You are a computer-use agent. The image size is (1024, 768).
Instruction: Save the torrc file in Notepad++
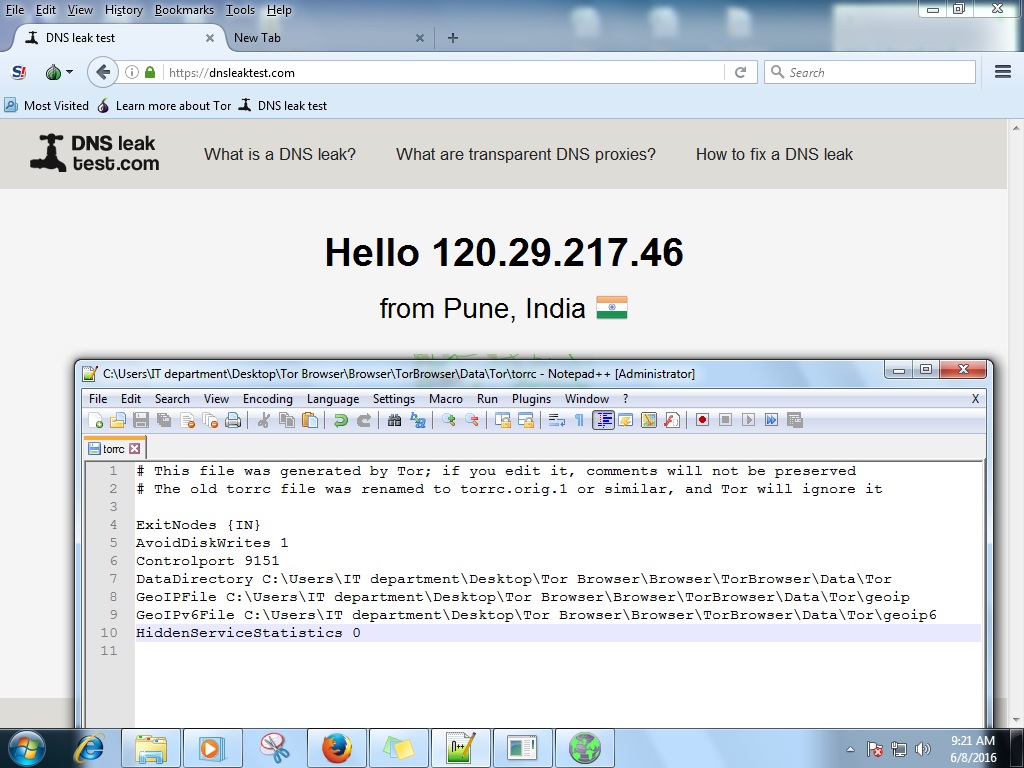(141, 421)
